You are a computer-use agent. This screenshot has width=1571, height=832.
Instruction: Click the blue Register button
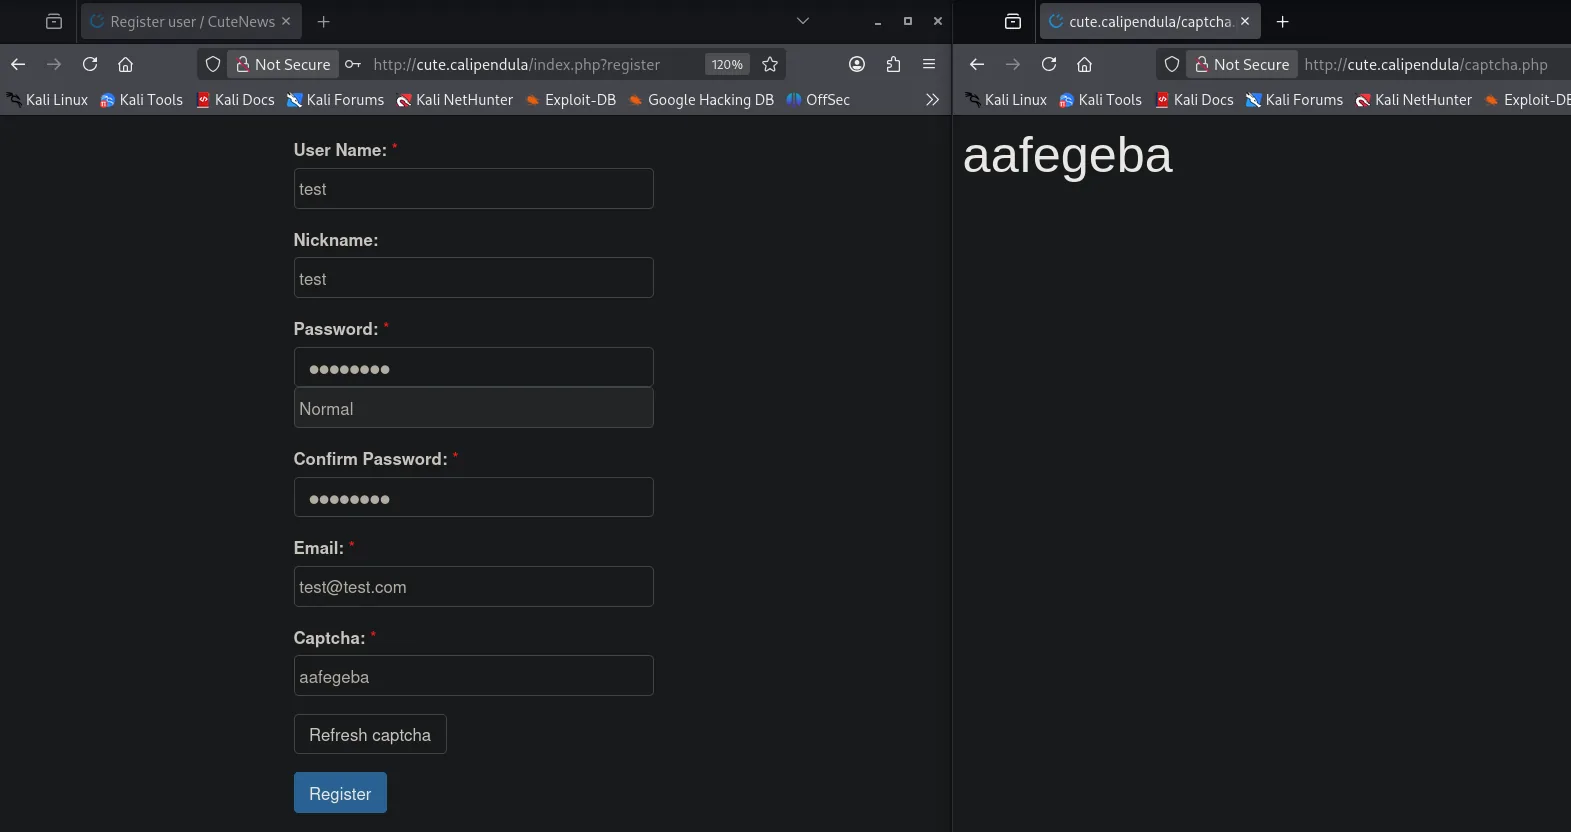[340, 793]
